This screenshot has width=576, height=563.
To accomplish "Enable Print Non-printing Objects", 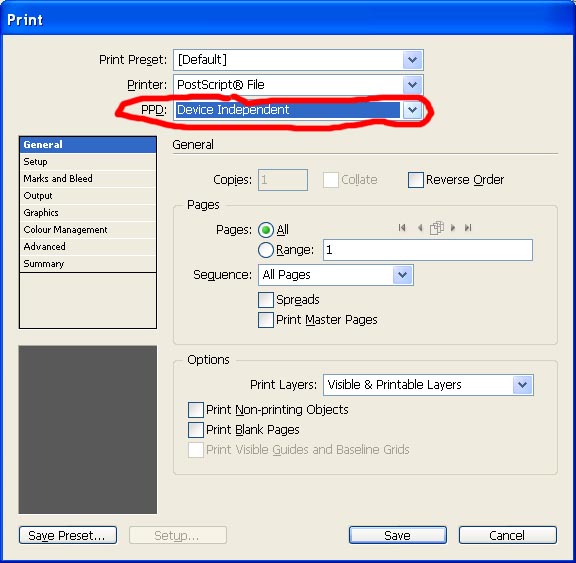I will point(195,410).
